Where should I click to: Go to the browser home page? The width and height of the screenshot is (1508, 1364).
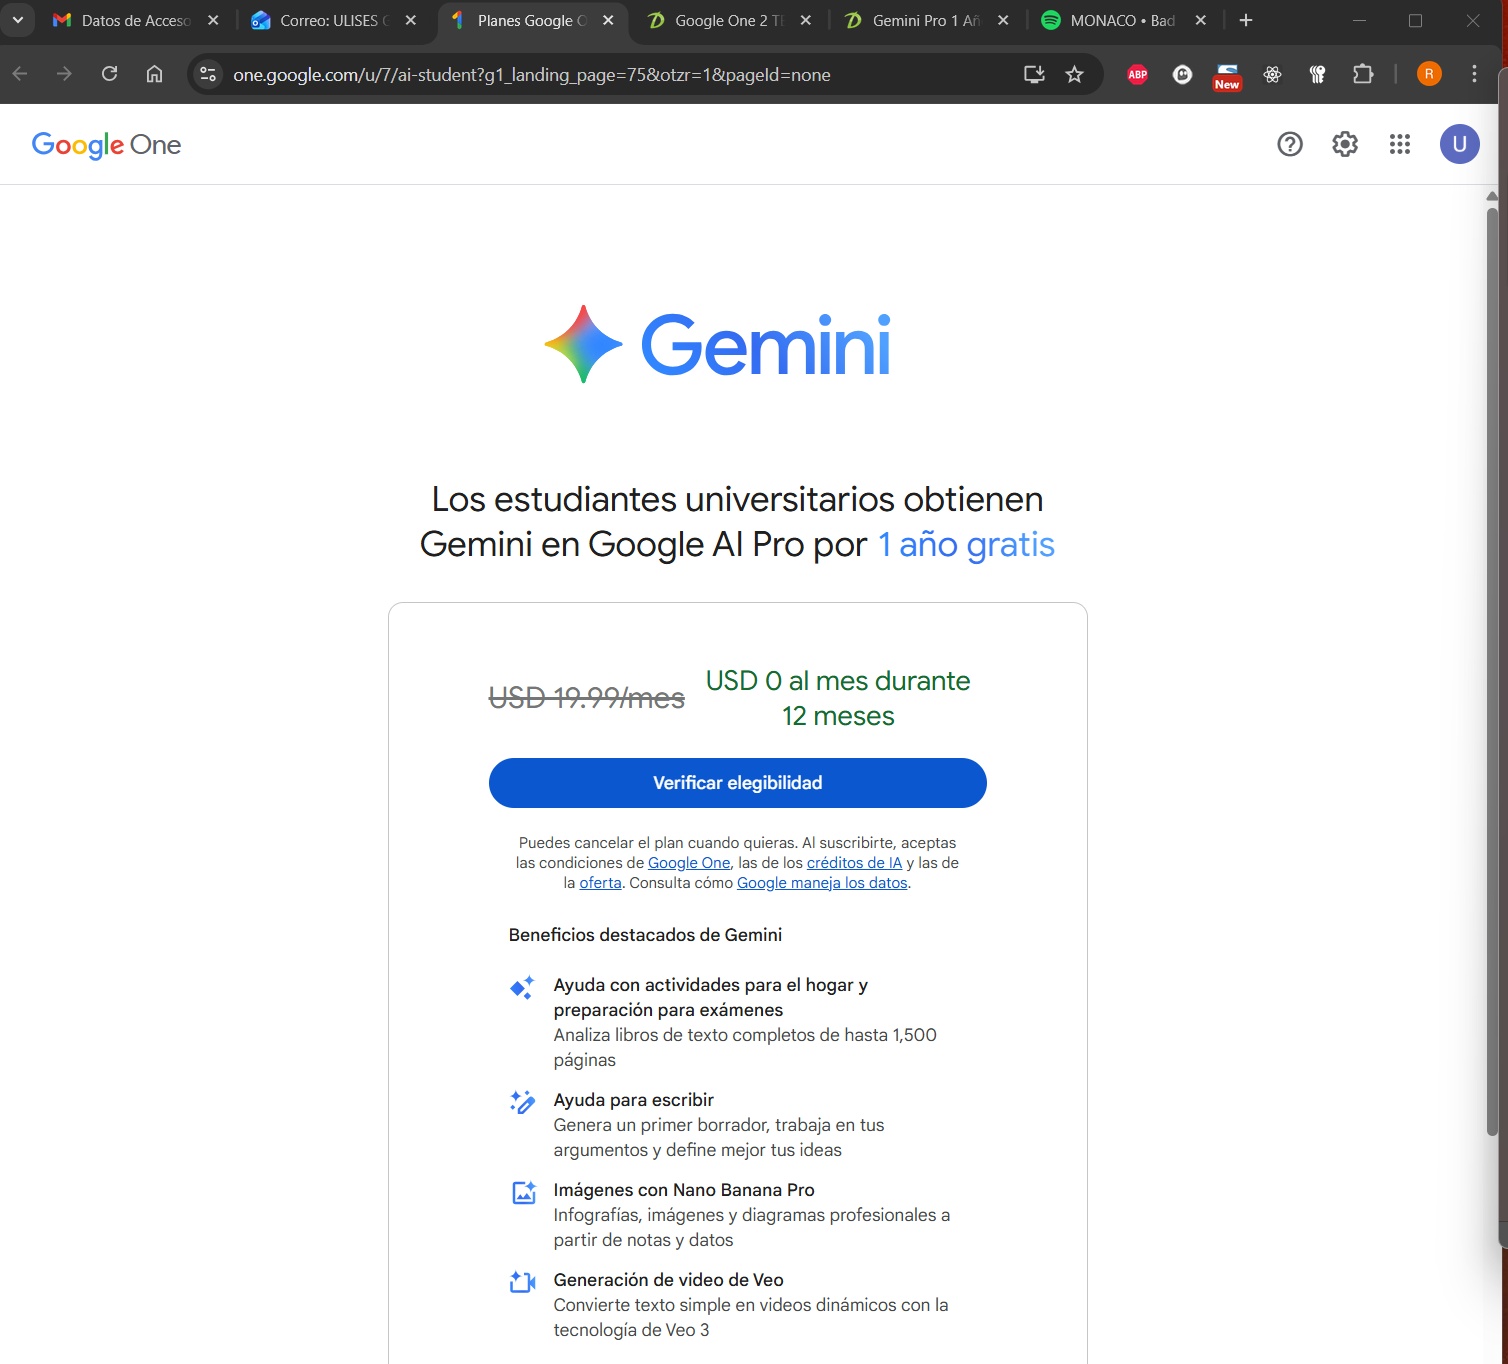(154, 74)
